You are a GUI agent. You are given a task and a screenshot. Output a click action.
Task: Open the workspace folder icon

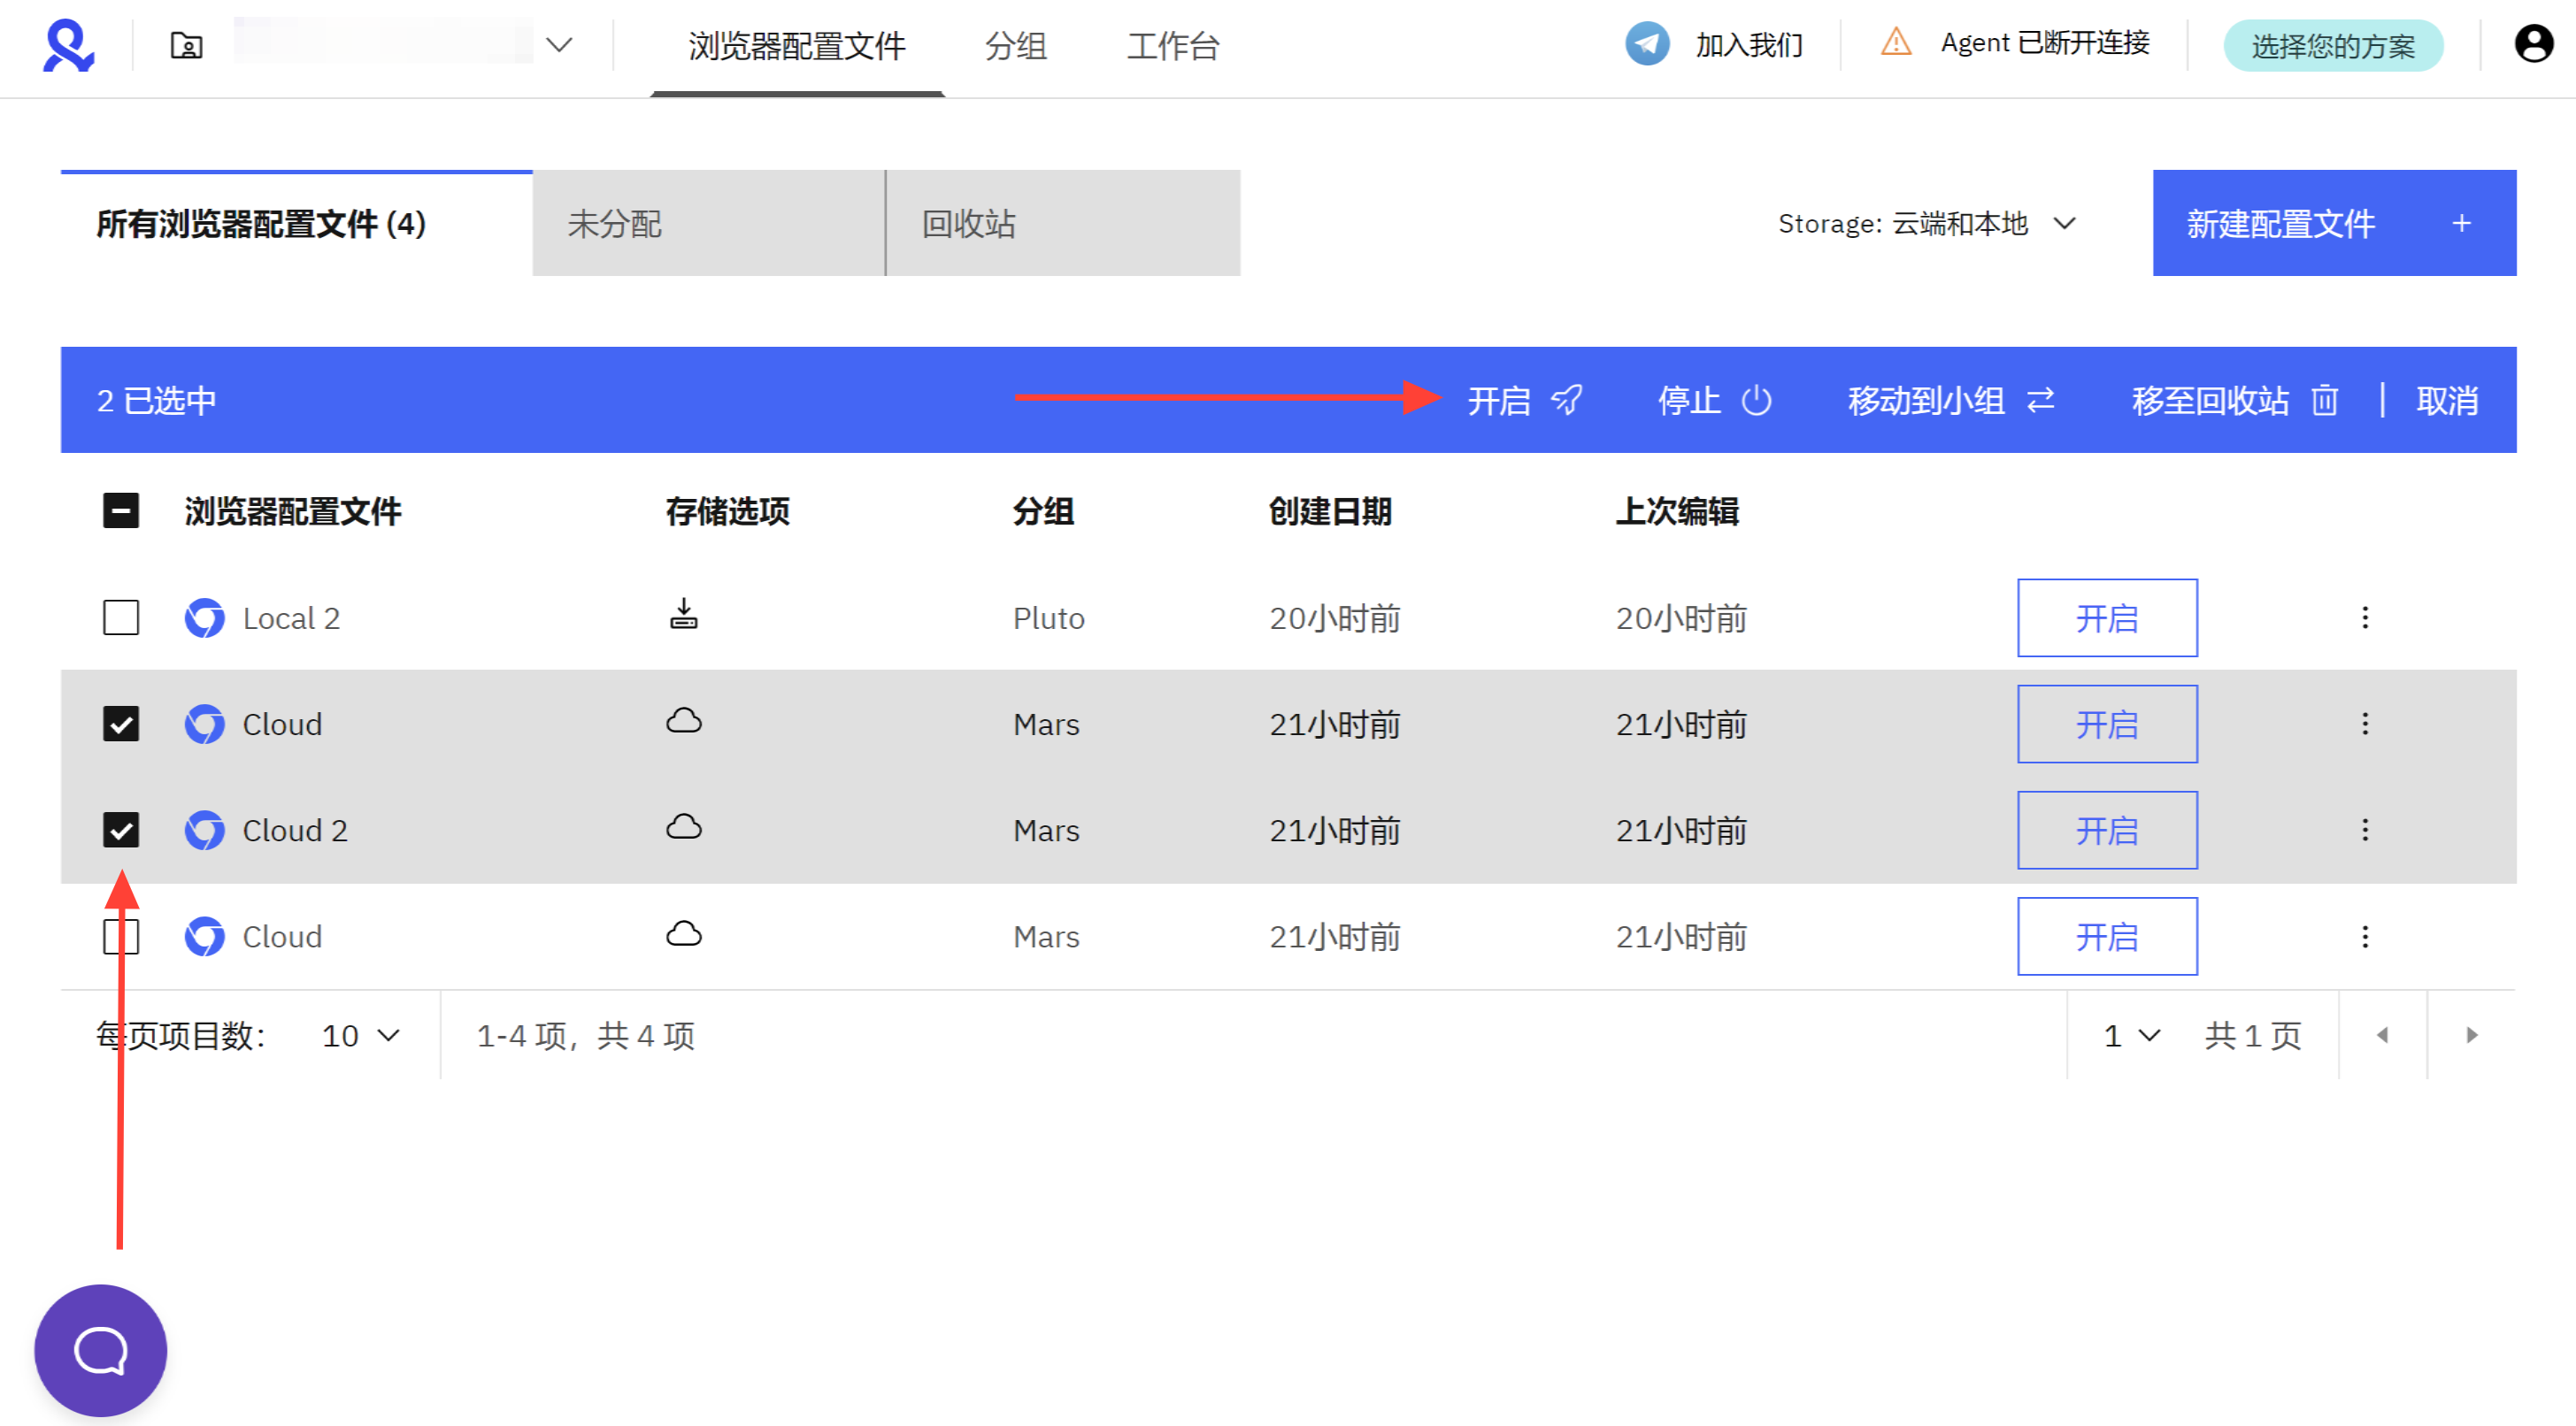coord(186,46)
